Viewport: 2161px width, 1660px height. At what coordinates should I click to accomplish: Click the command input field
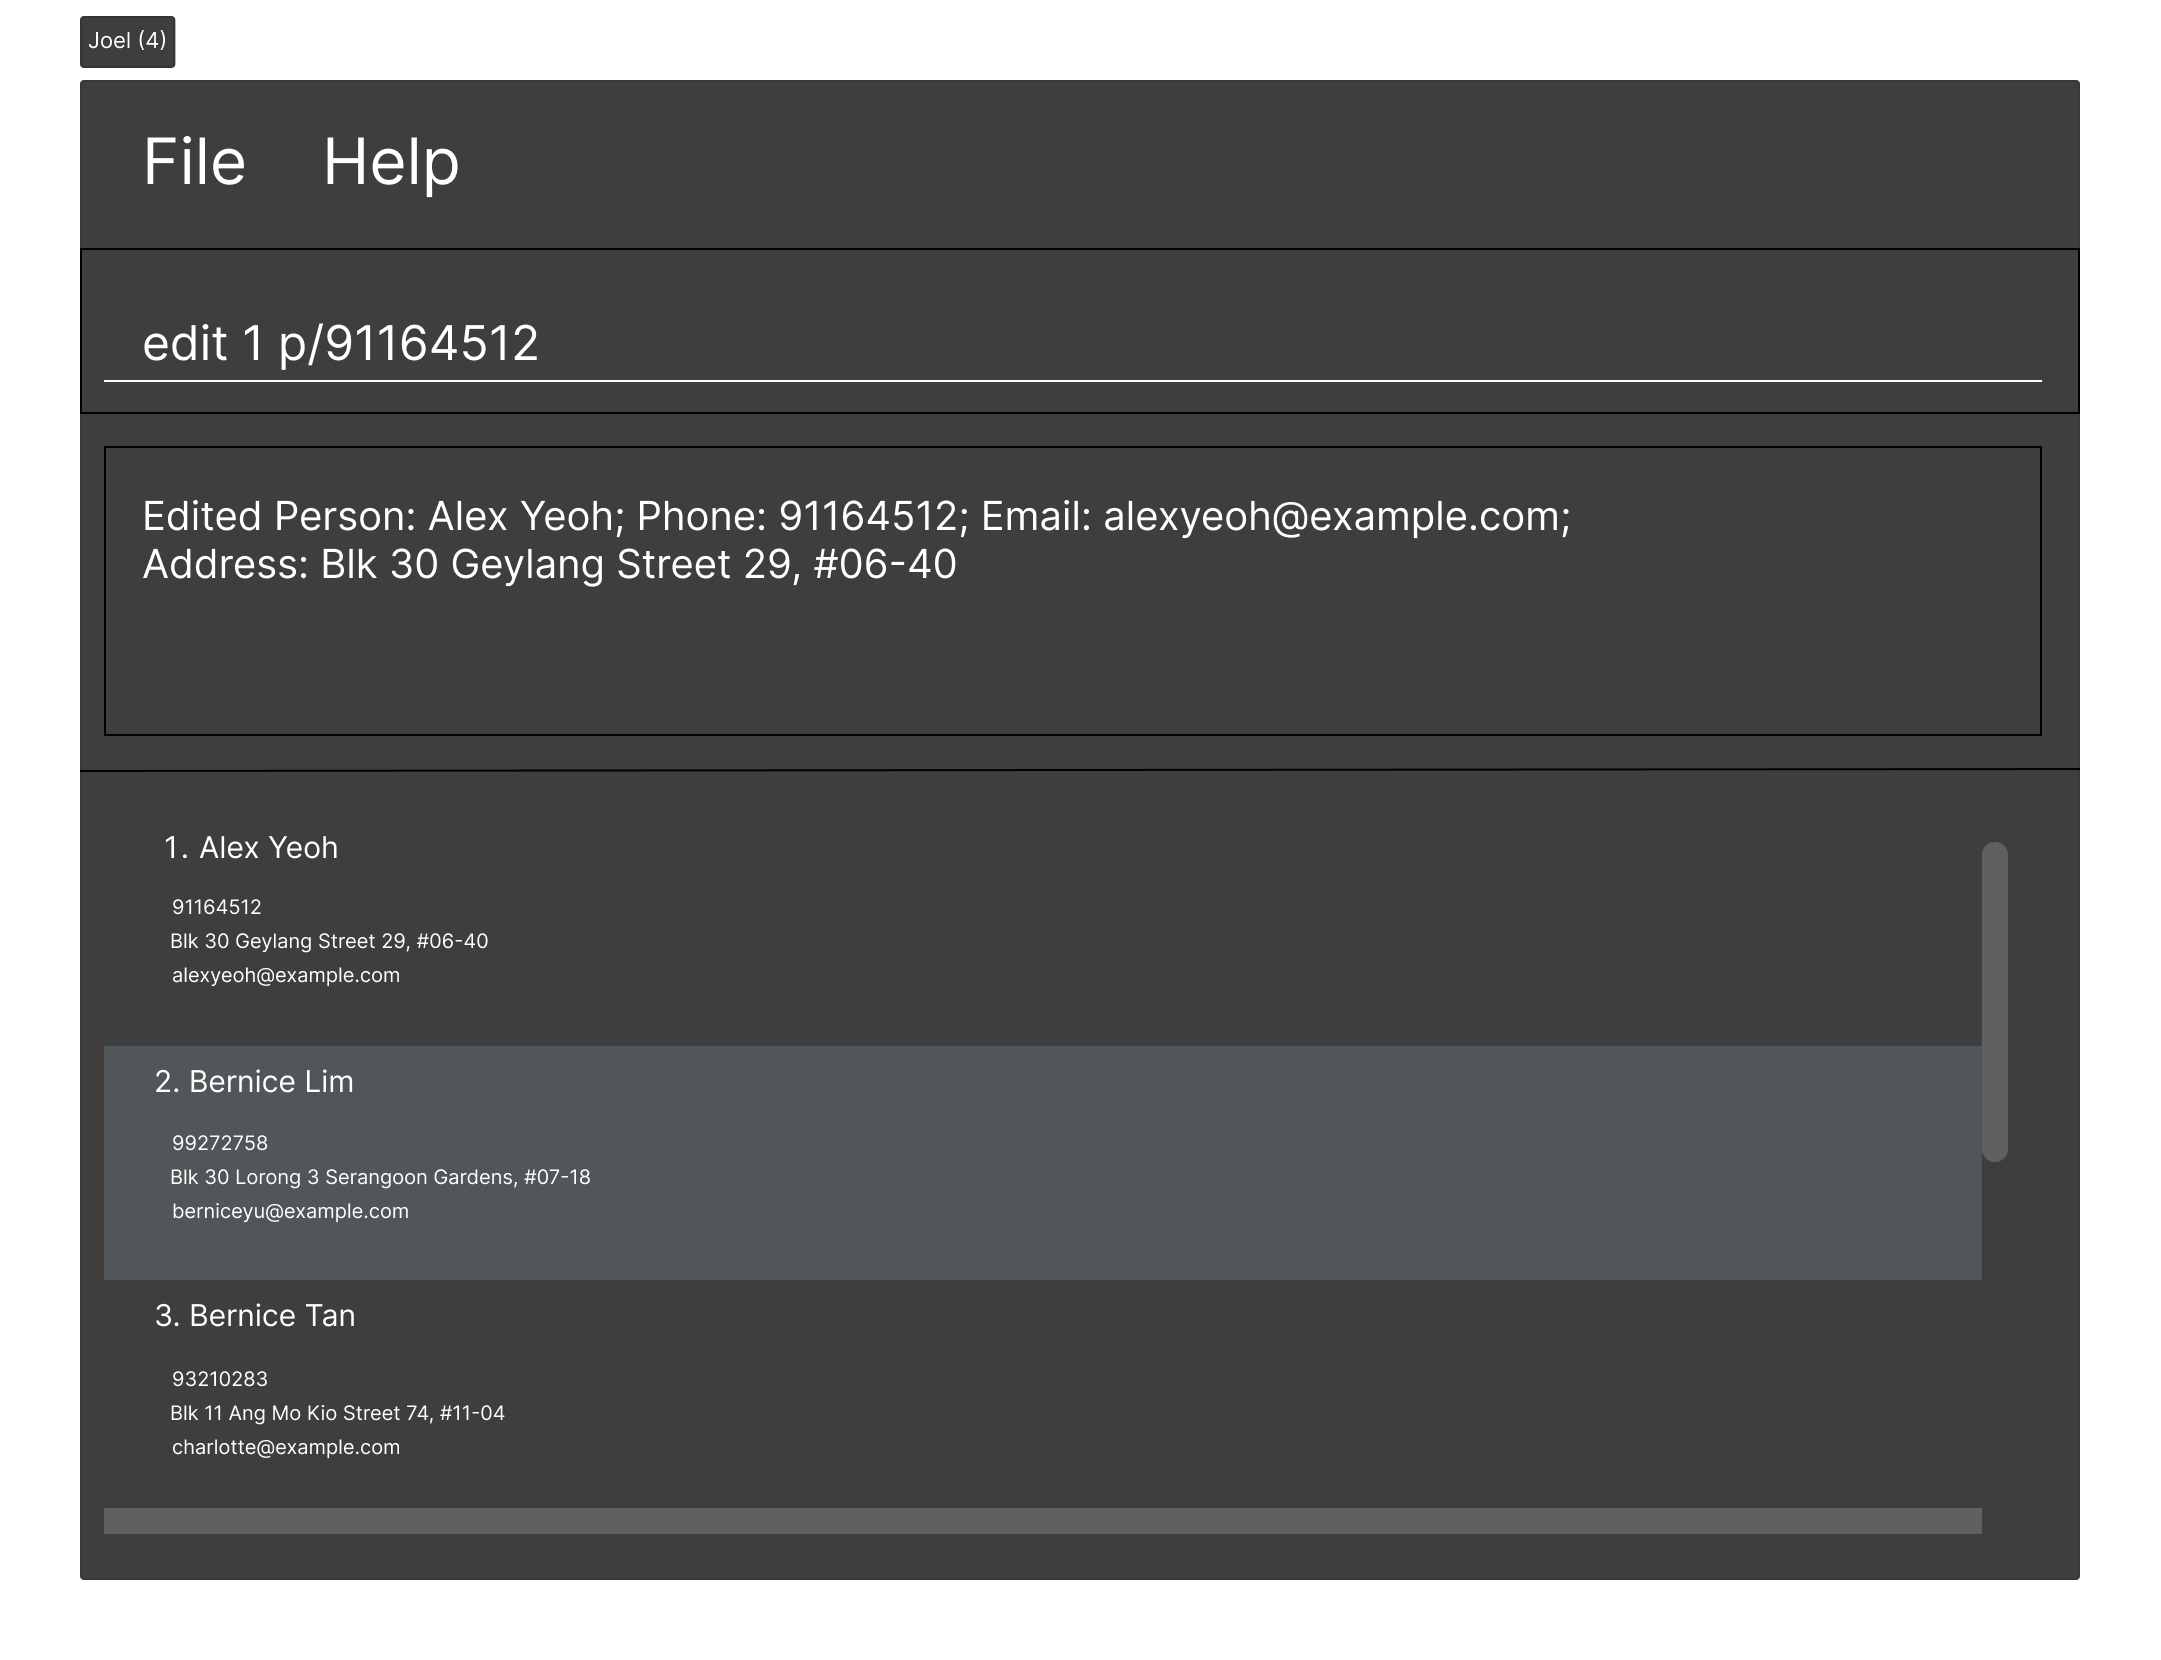point(1072,343)
